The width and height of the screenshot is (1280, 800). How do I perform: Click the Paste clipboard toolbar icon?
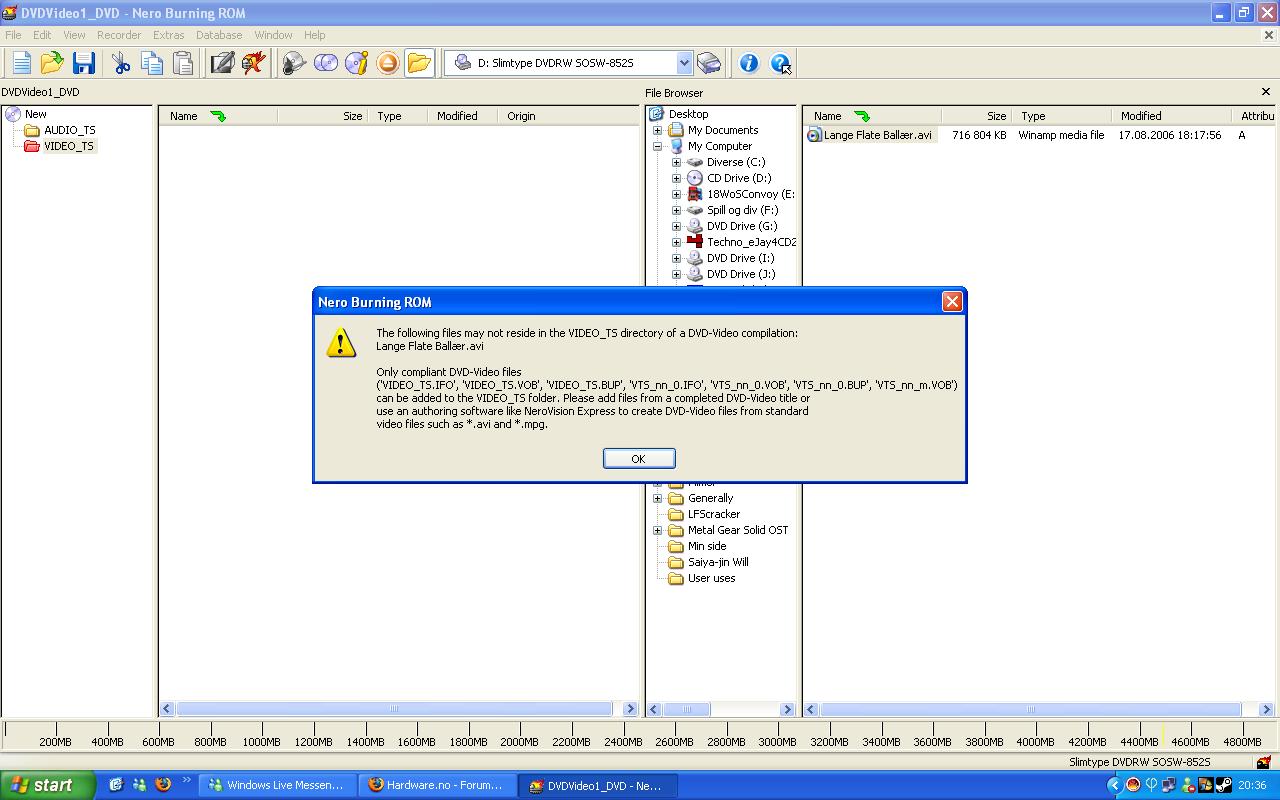183,63
